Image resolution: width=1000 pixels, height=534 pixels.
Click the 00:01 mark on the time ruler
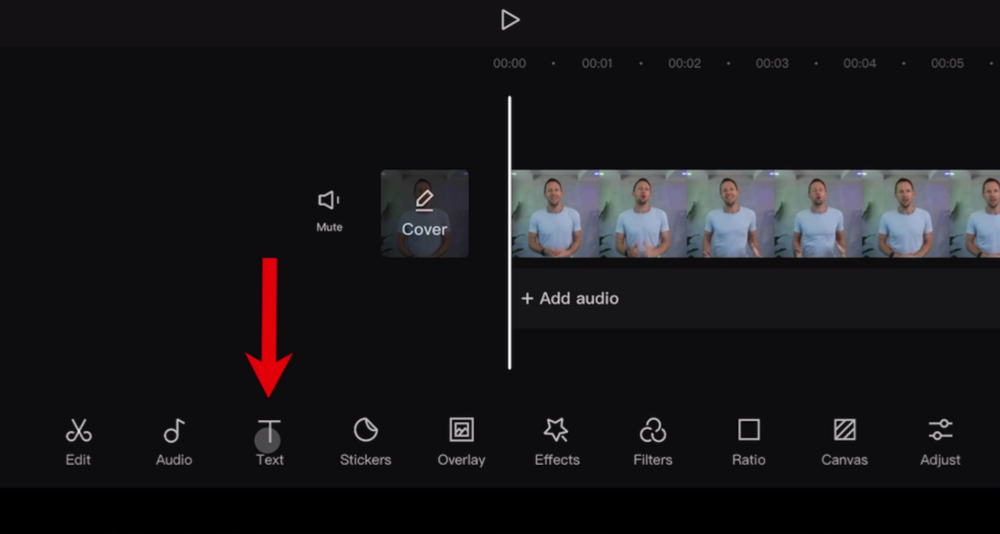(x=597, y=64)
